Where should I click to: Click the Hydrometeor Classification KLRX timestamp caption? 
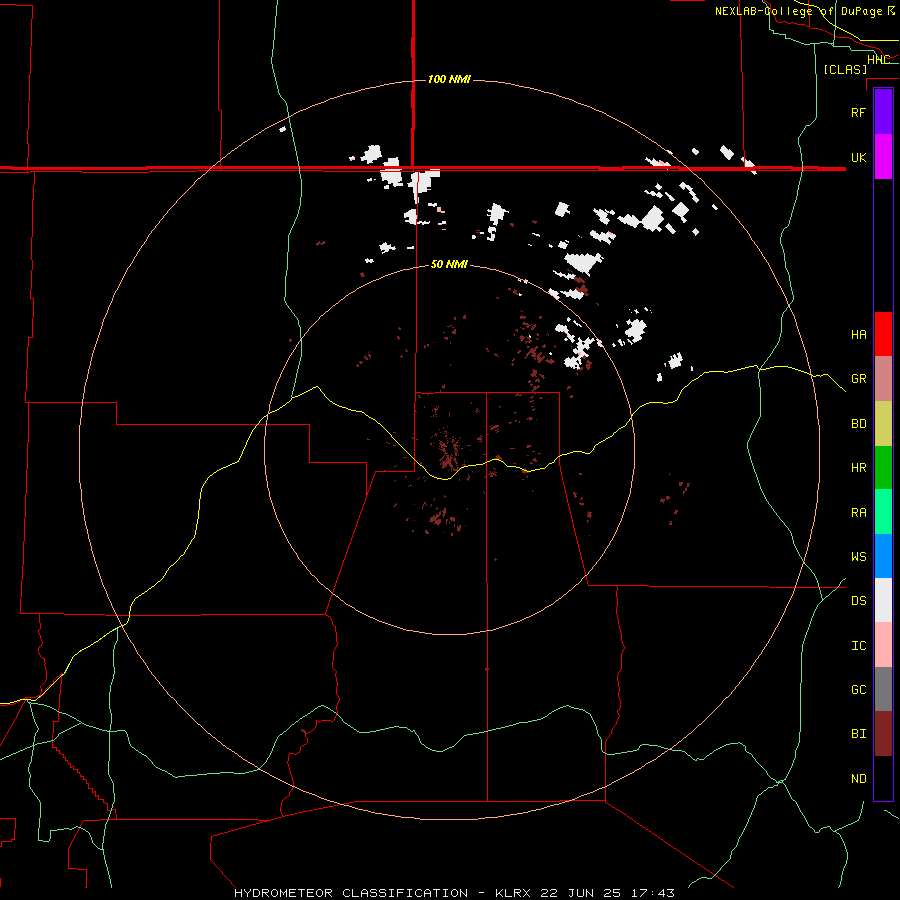coord(454,893)
